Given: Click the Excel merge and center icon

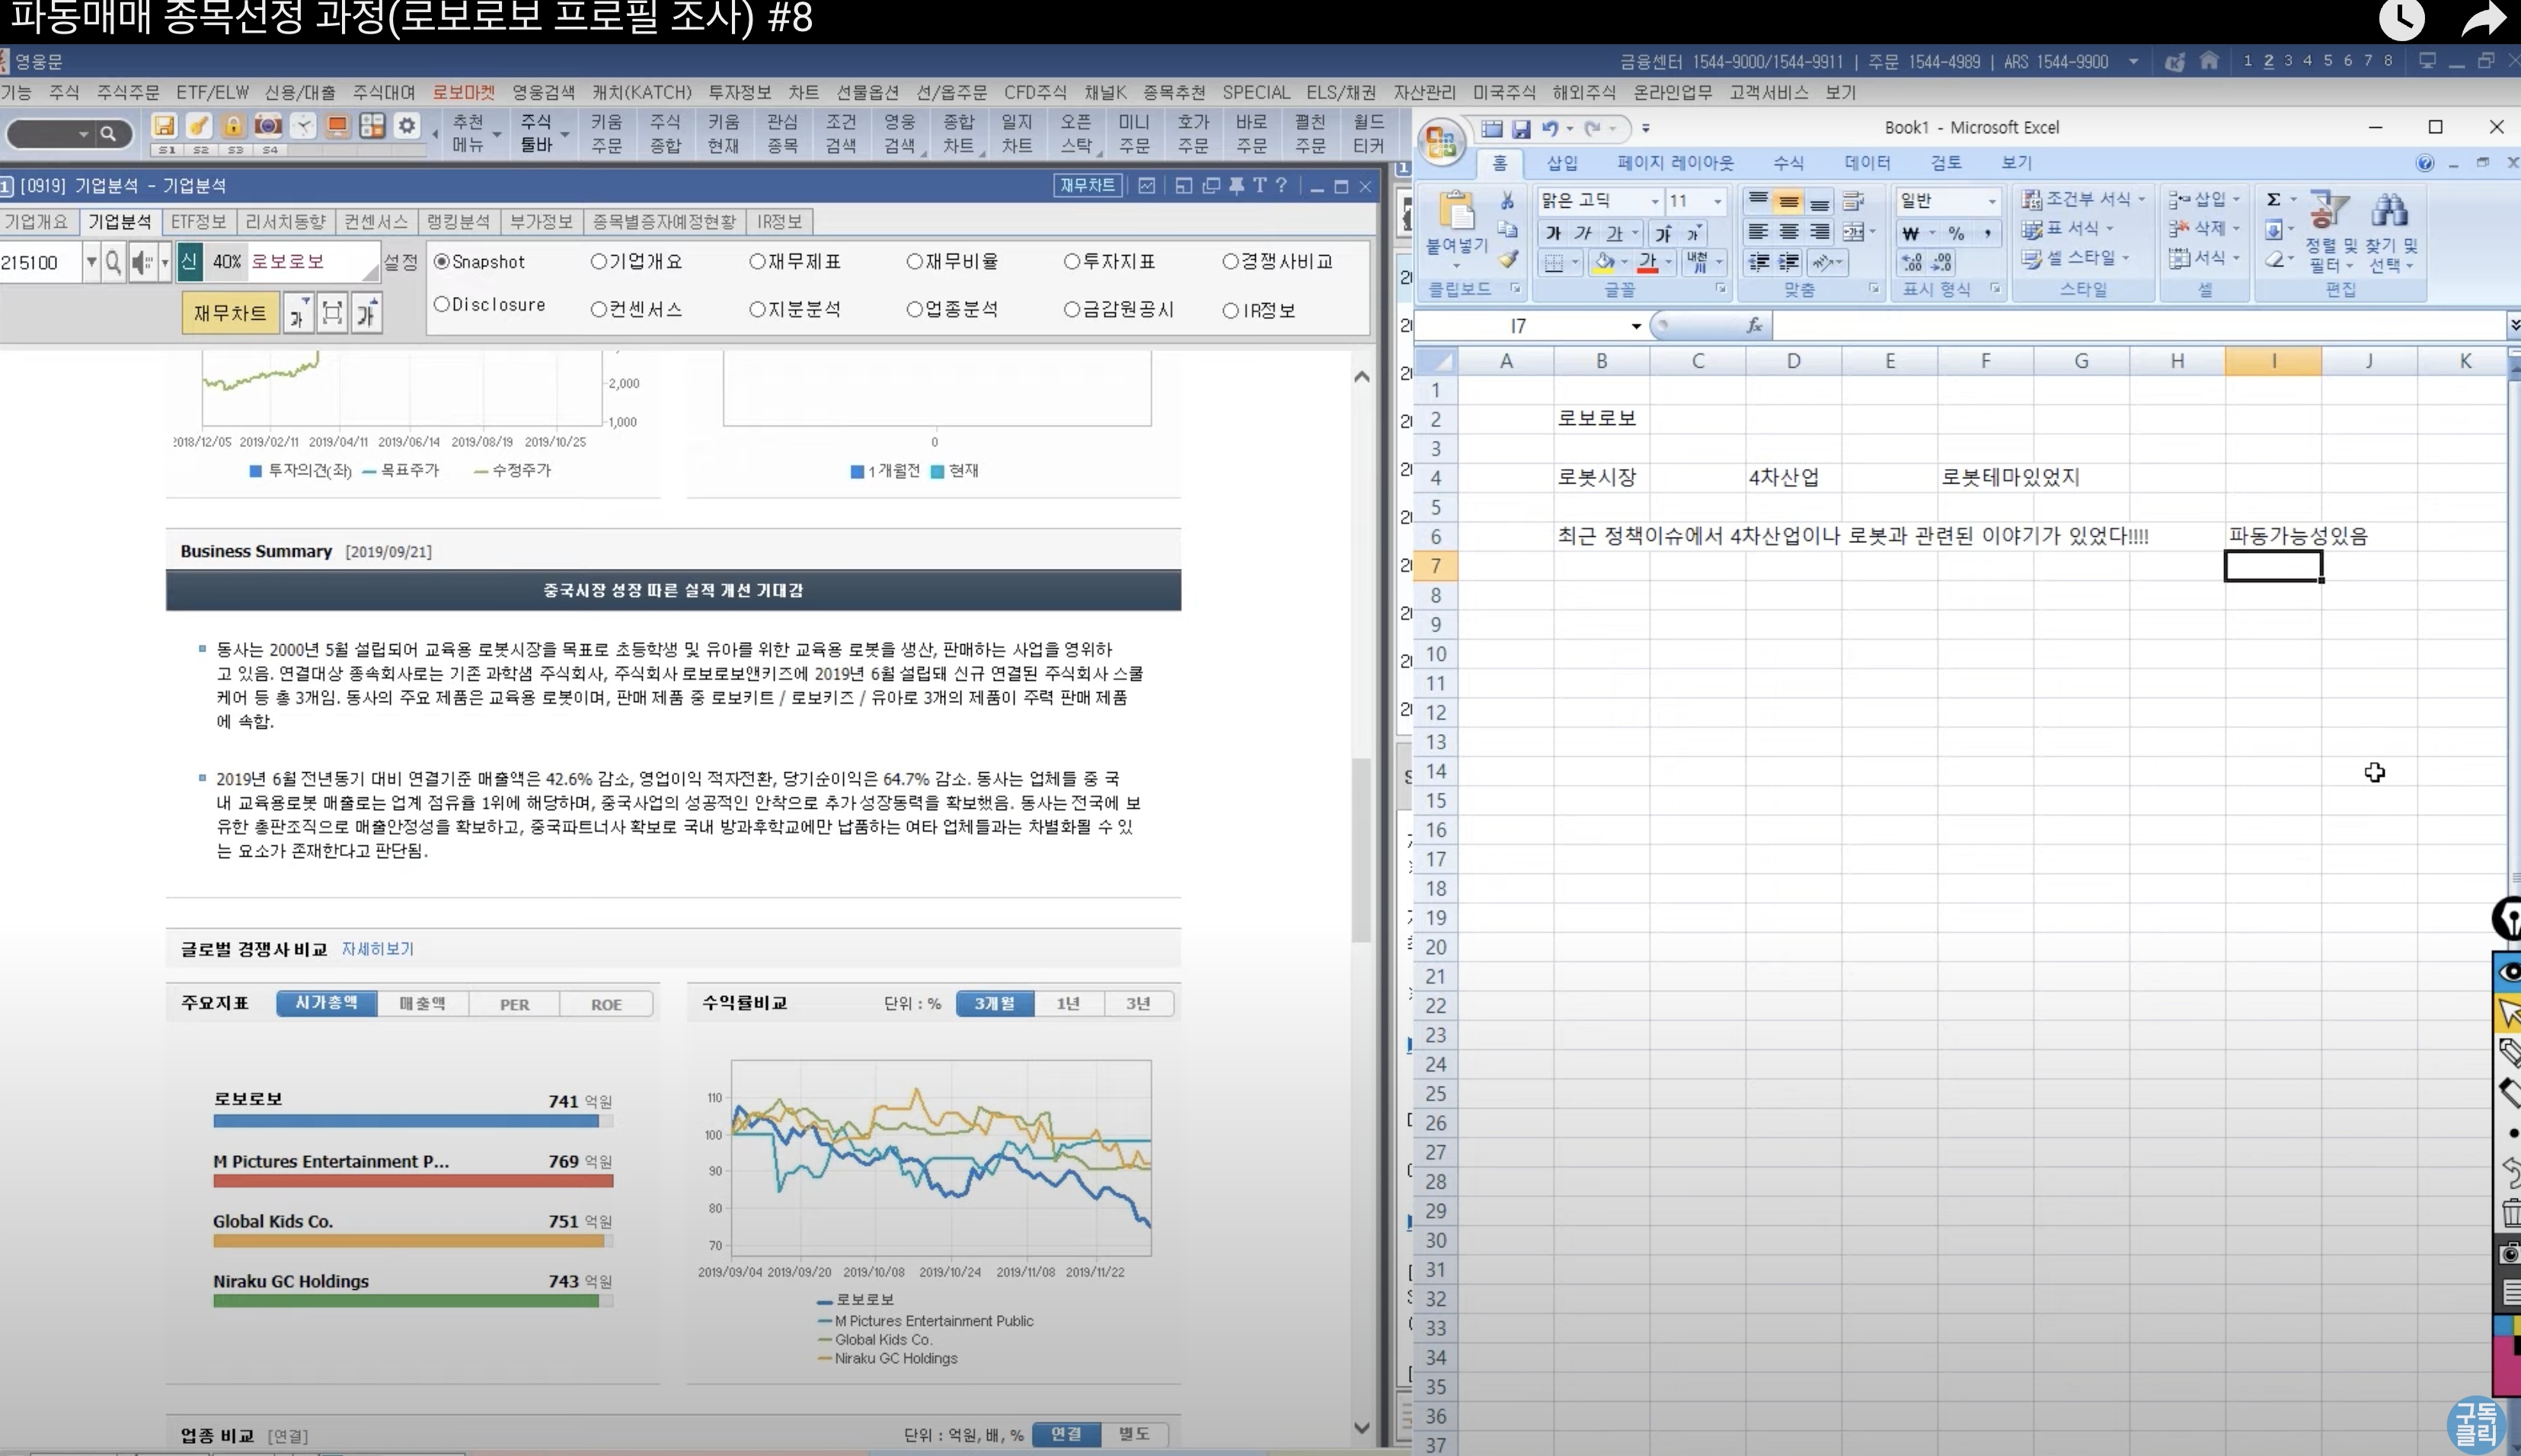Looking at the screenshot, I should pyautogui.click(x=1853, y=232).
